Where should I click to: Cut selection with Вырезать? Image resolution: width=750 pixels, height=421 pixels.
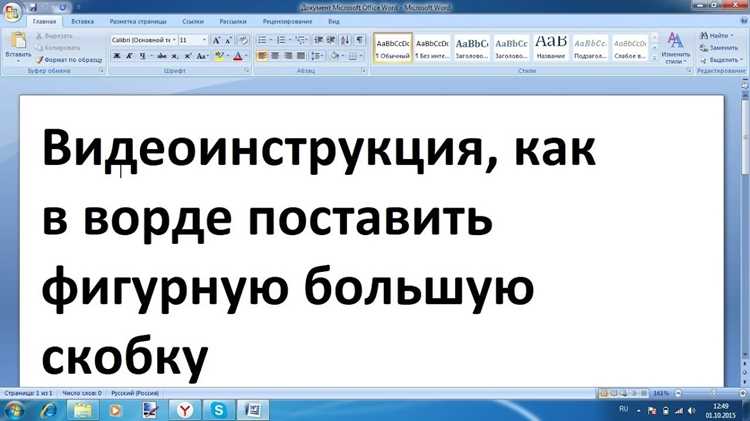pos(55,36)
